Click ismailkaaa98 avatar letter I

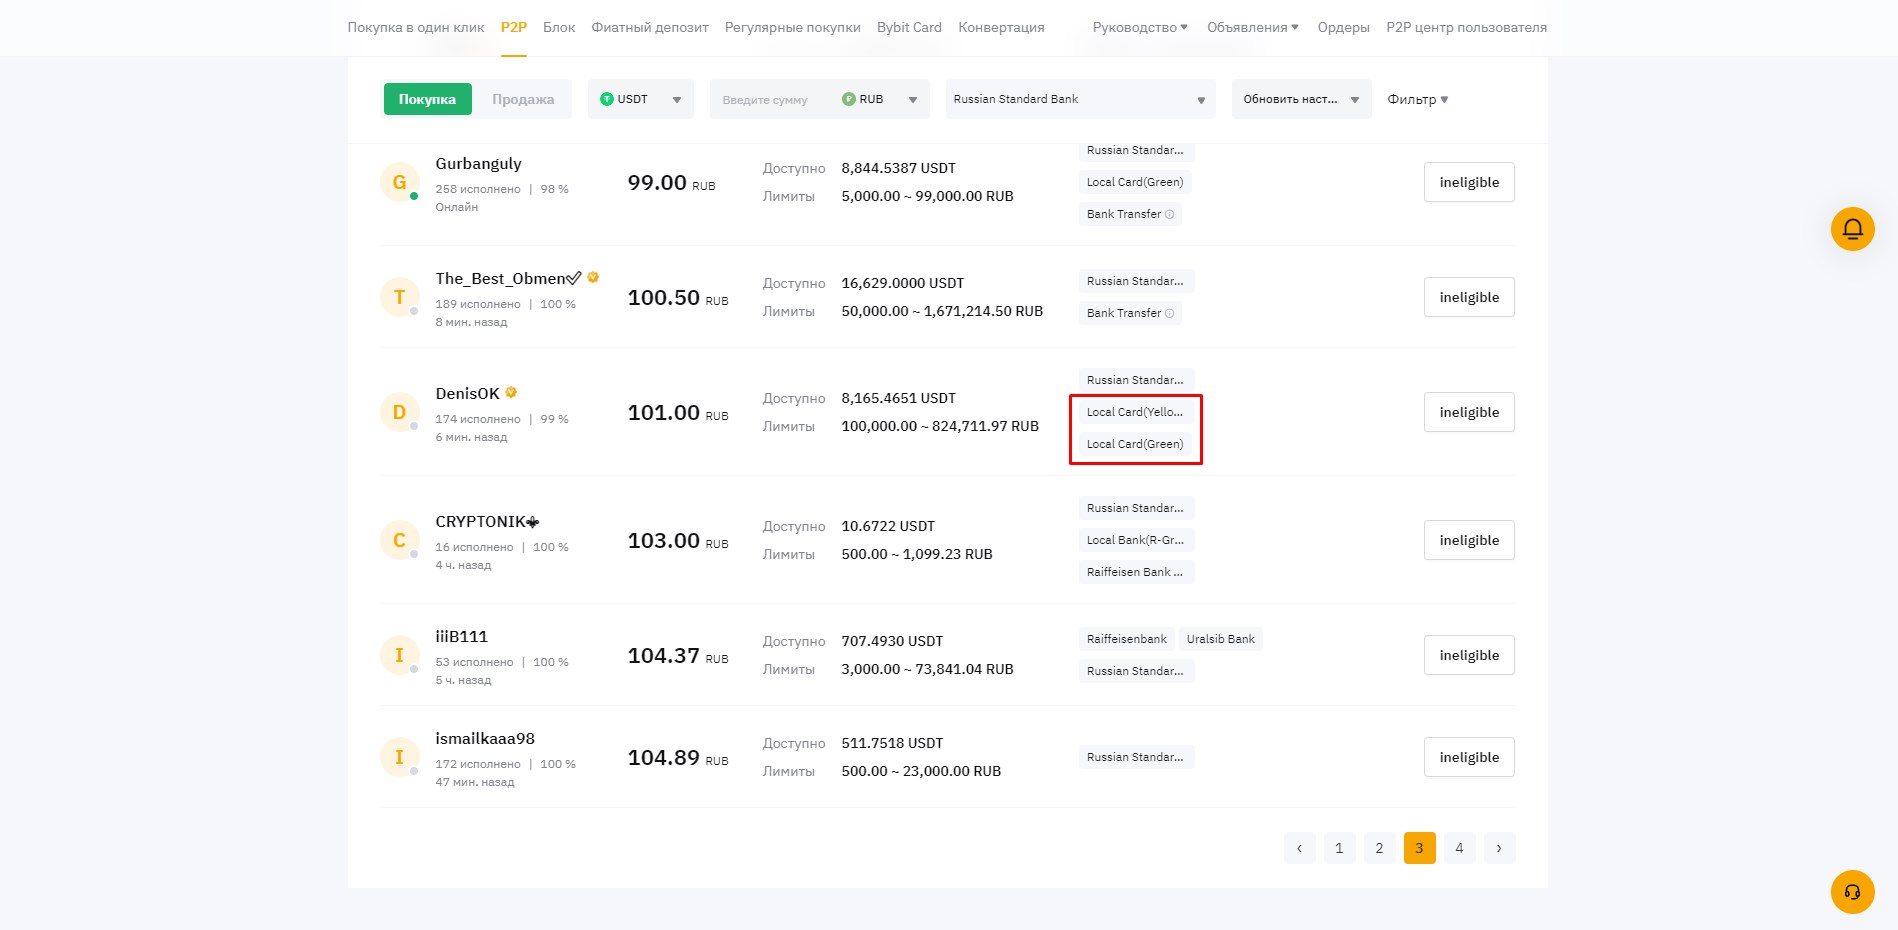(399, 757)
